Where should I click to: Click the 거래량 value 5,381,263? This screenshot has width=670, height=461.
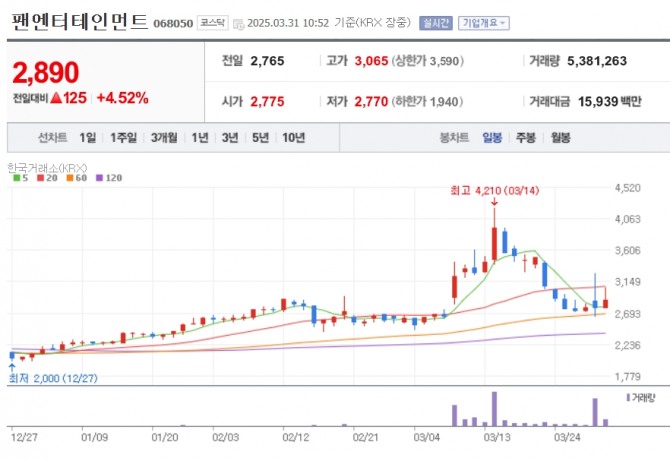click(597, 61)
